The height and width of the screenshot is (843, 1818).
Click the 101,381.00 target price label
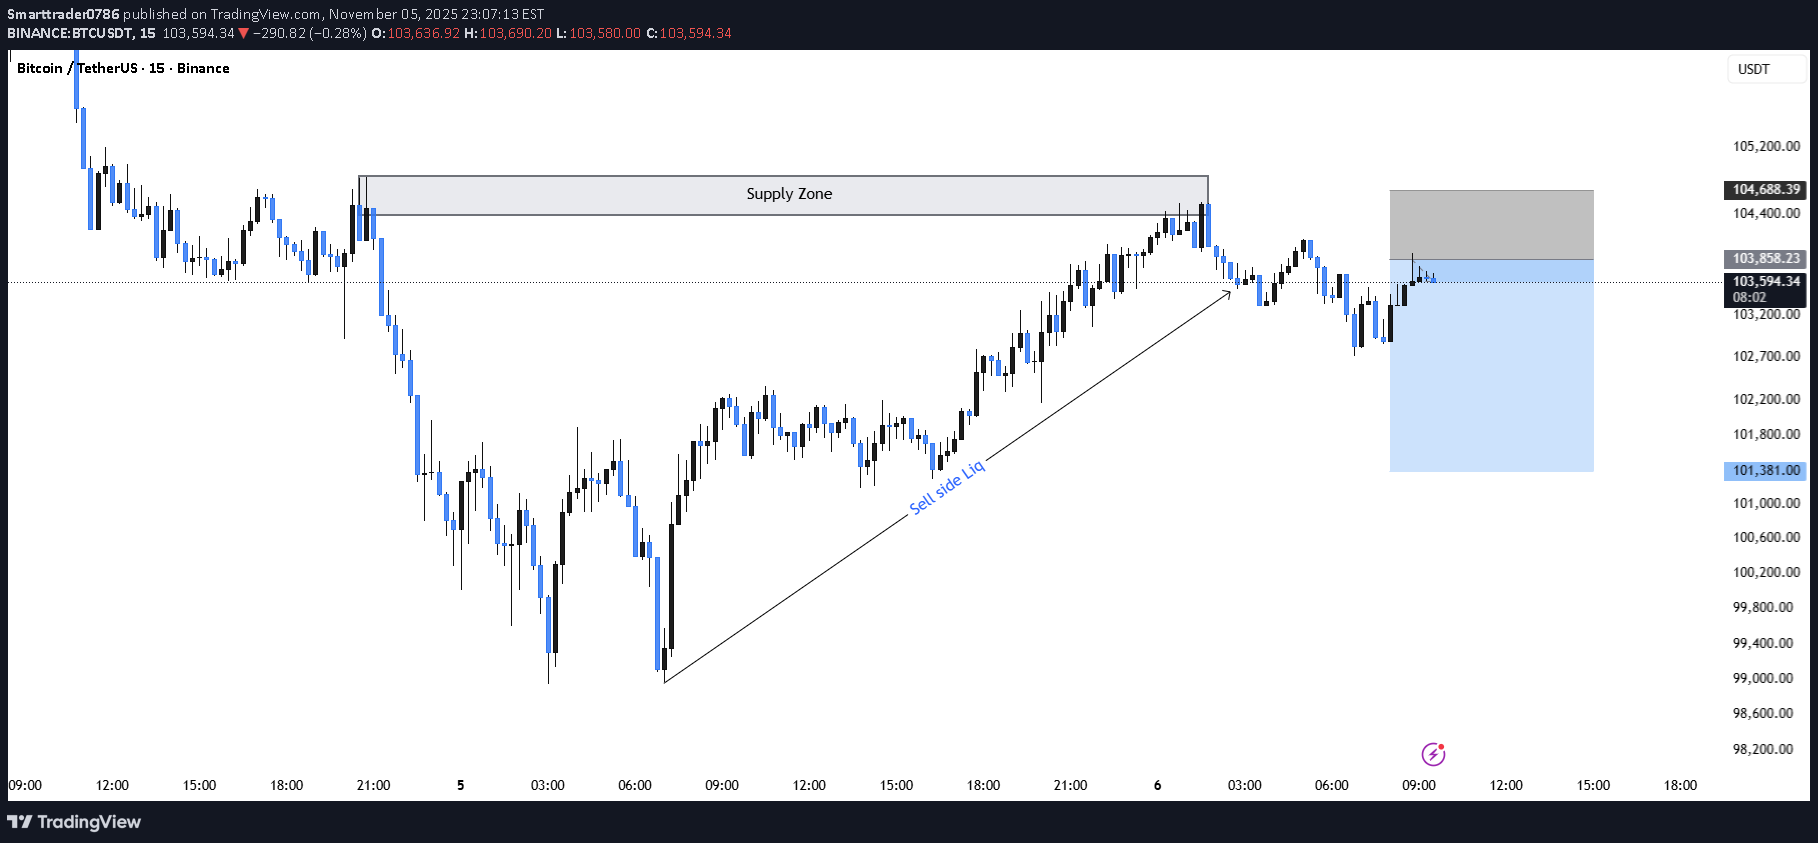1765,470
